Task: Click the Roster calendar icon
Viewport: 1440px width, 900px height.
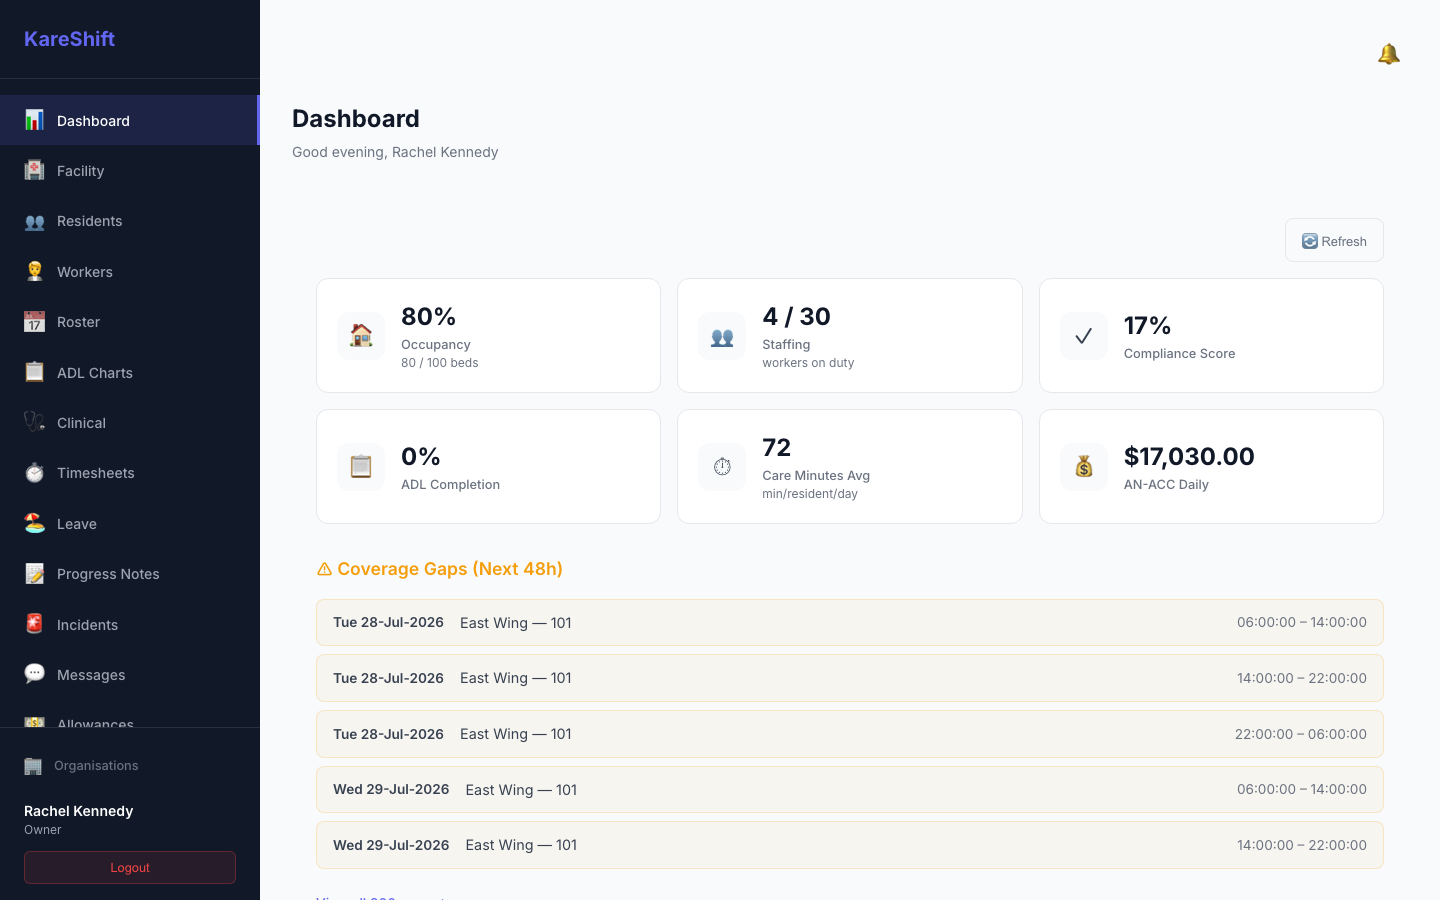Action: 34,321
